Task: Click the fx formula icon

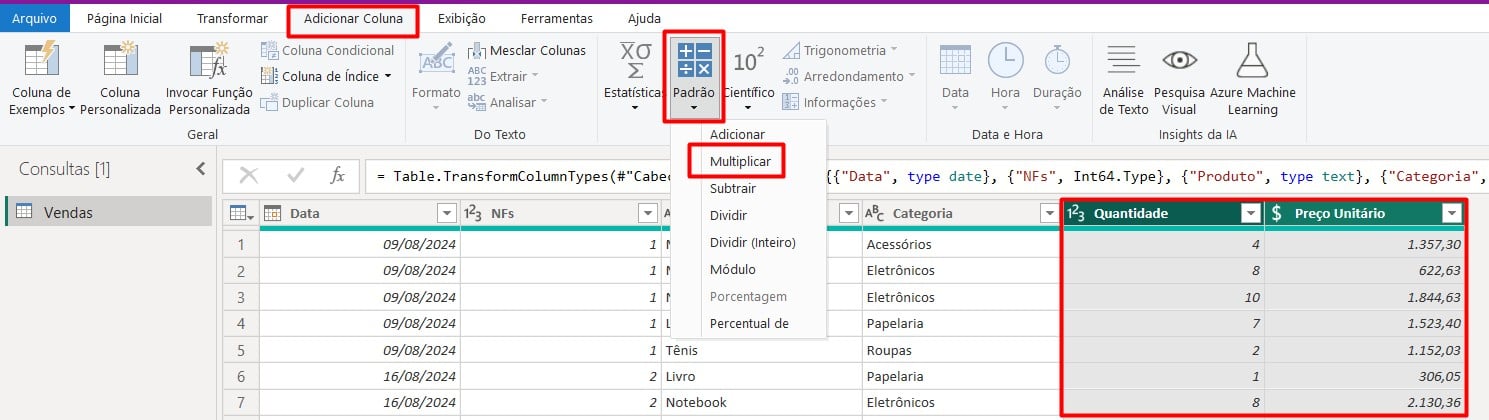Action: (x=338, y=175)
